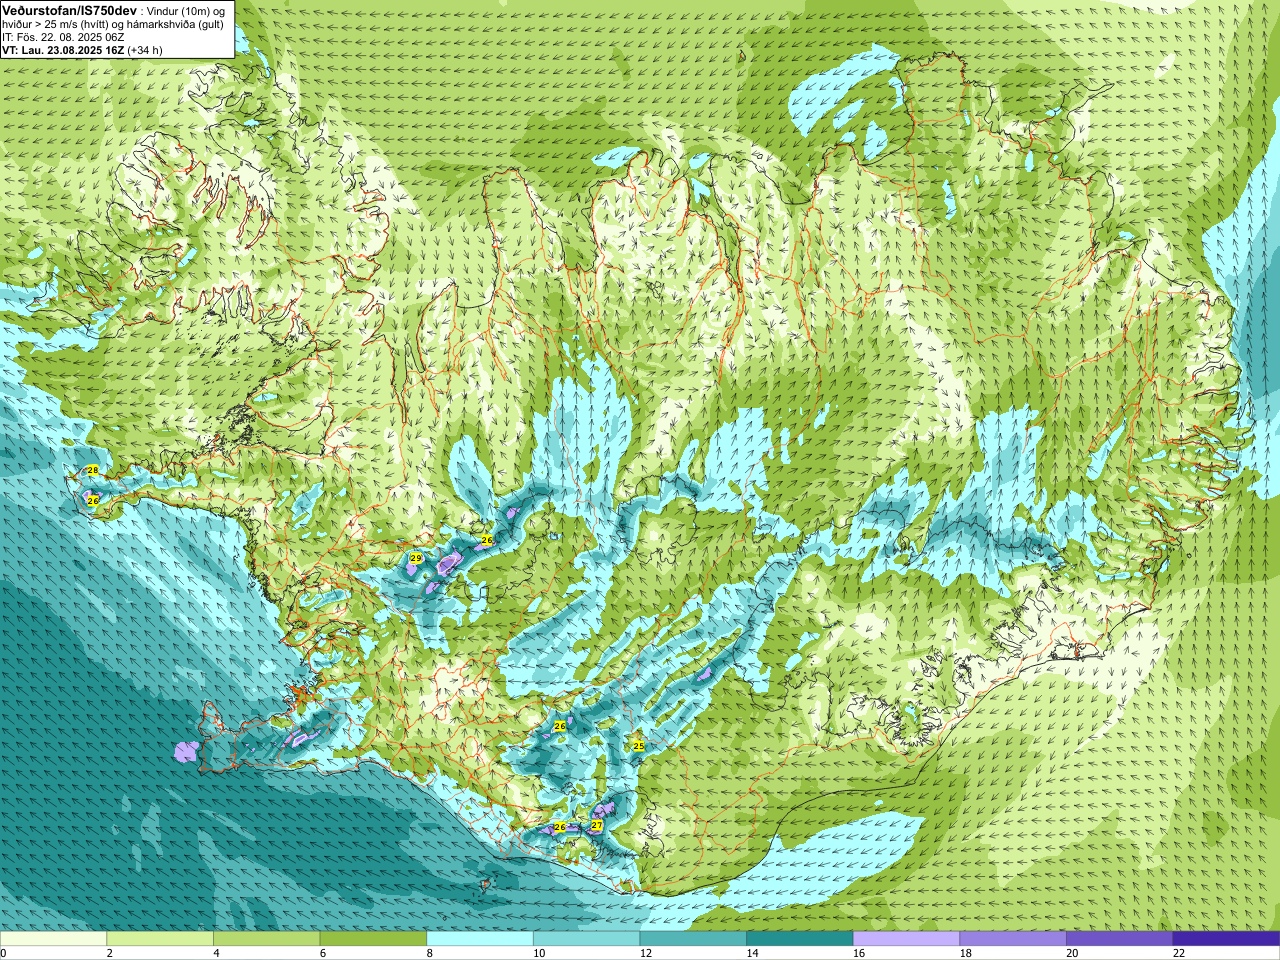This screenshot has width=1280, height=960.
Task: Click the yellow 25 gust marker
Action: tap(638, 746)
